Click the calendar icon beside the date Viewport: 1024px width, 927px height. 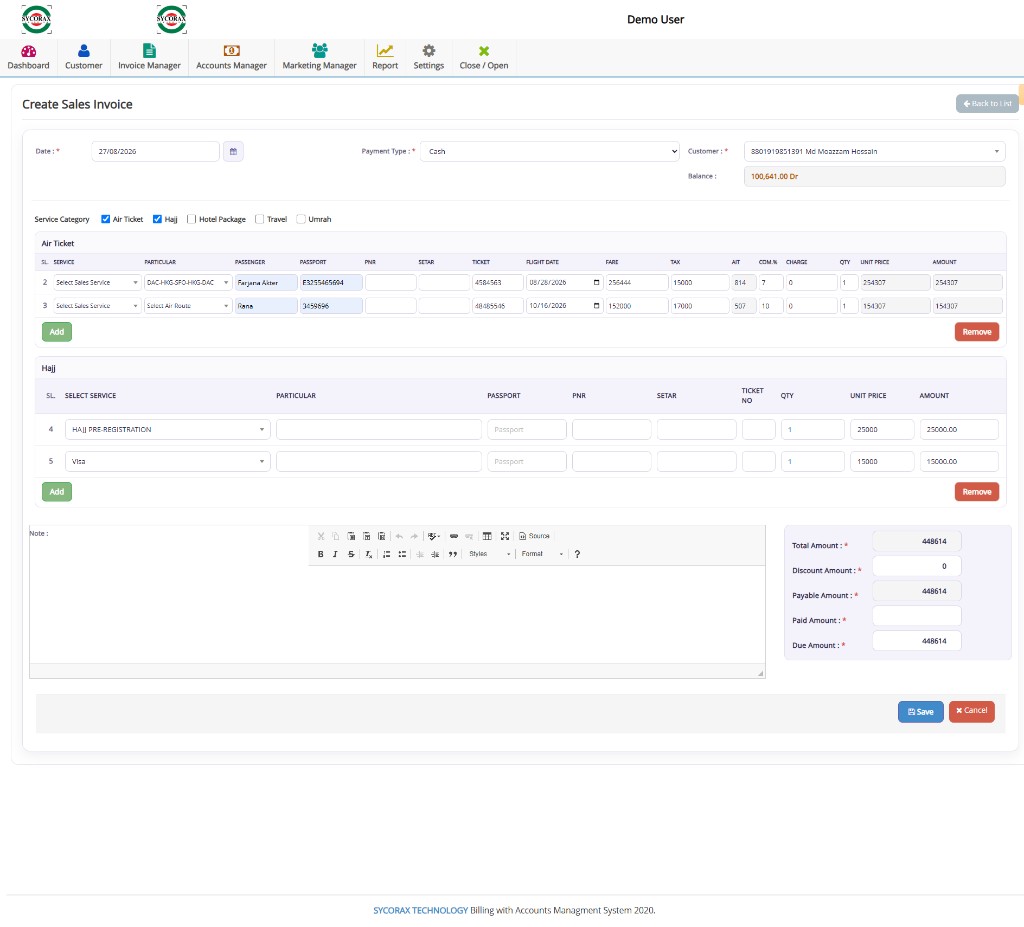tap(233, 152)
